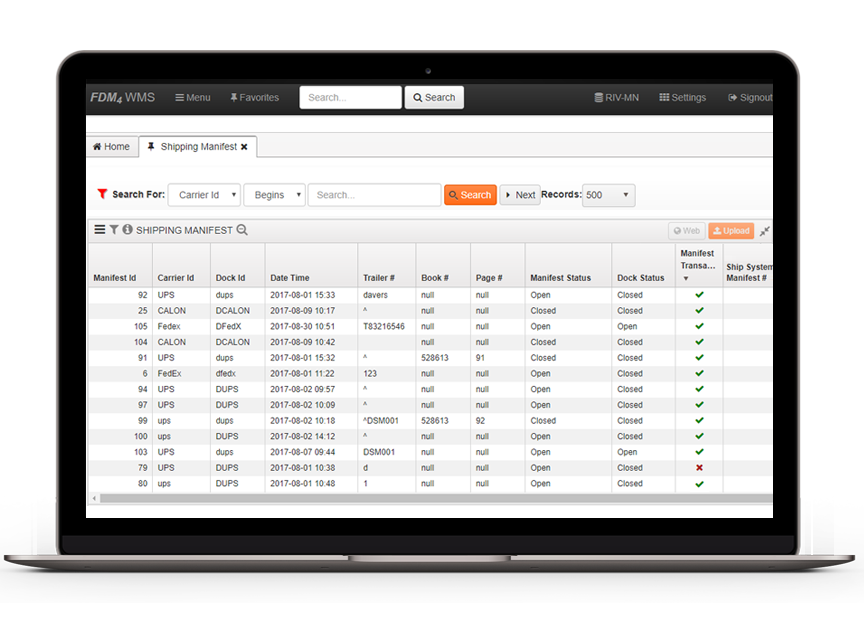Click the orange Upload button

click(730, 231)
